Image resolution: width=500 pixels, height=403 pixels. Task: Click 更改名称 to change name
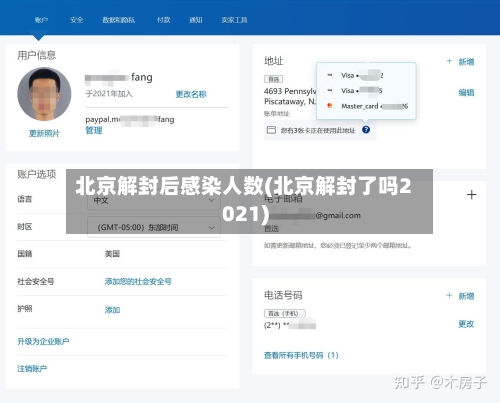[191, 94]
